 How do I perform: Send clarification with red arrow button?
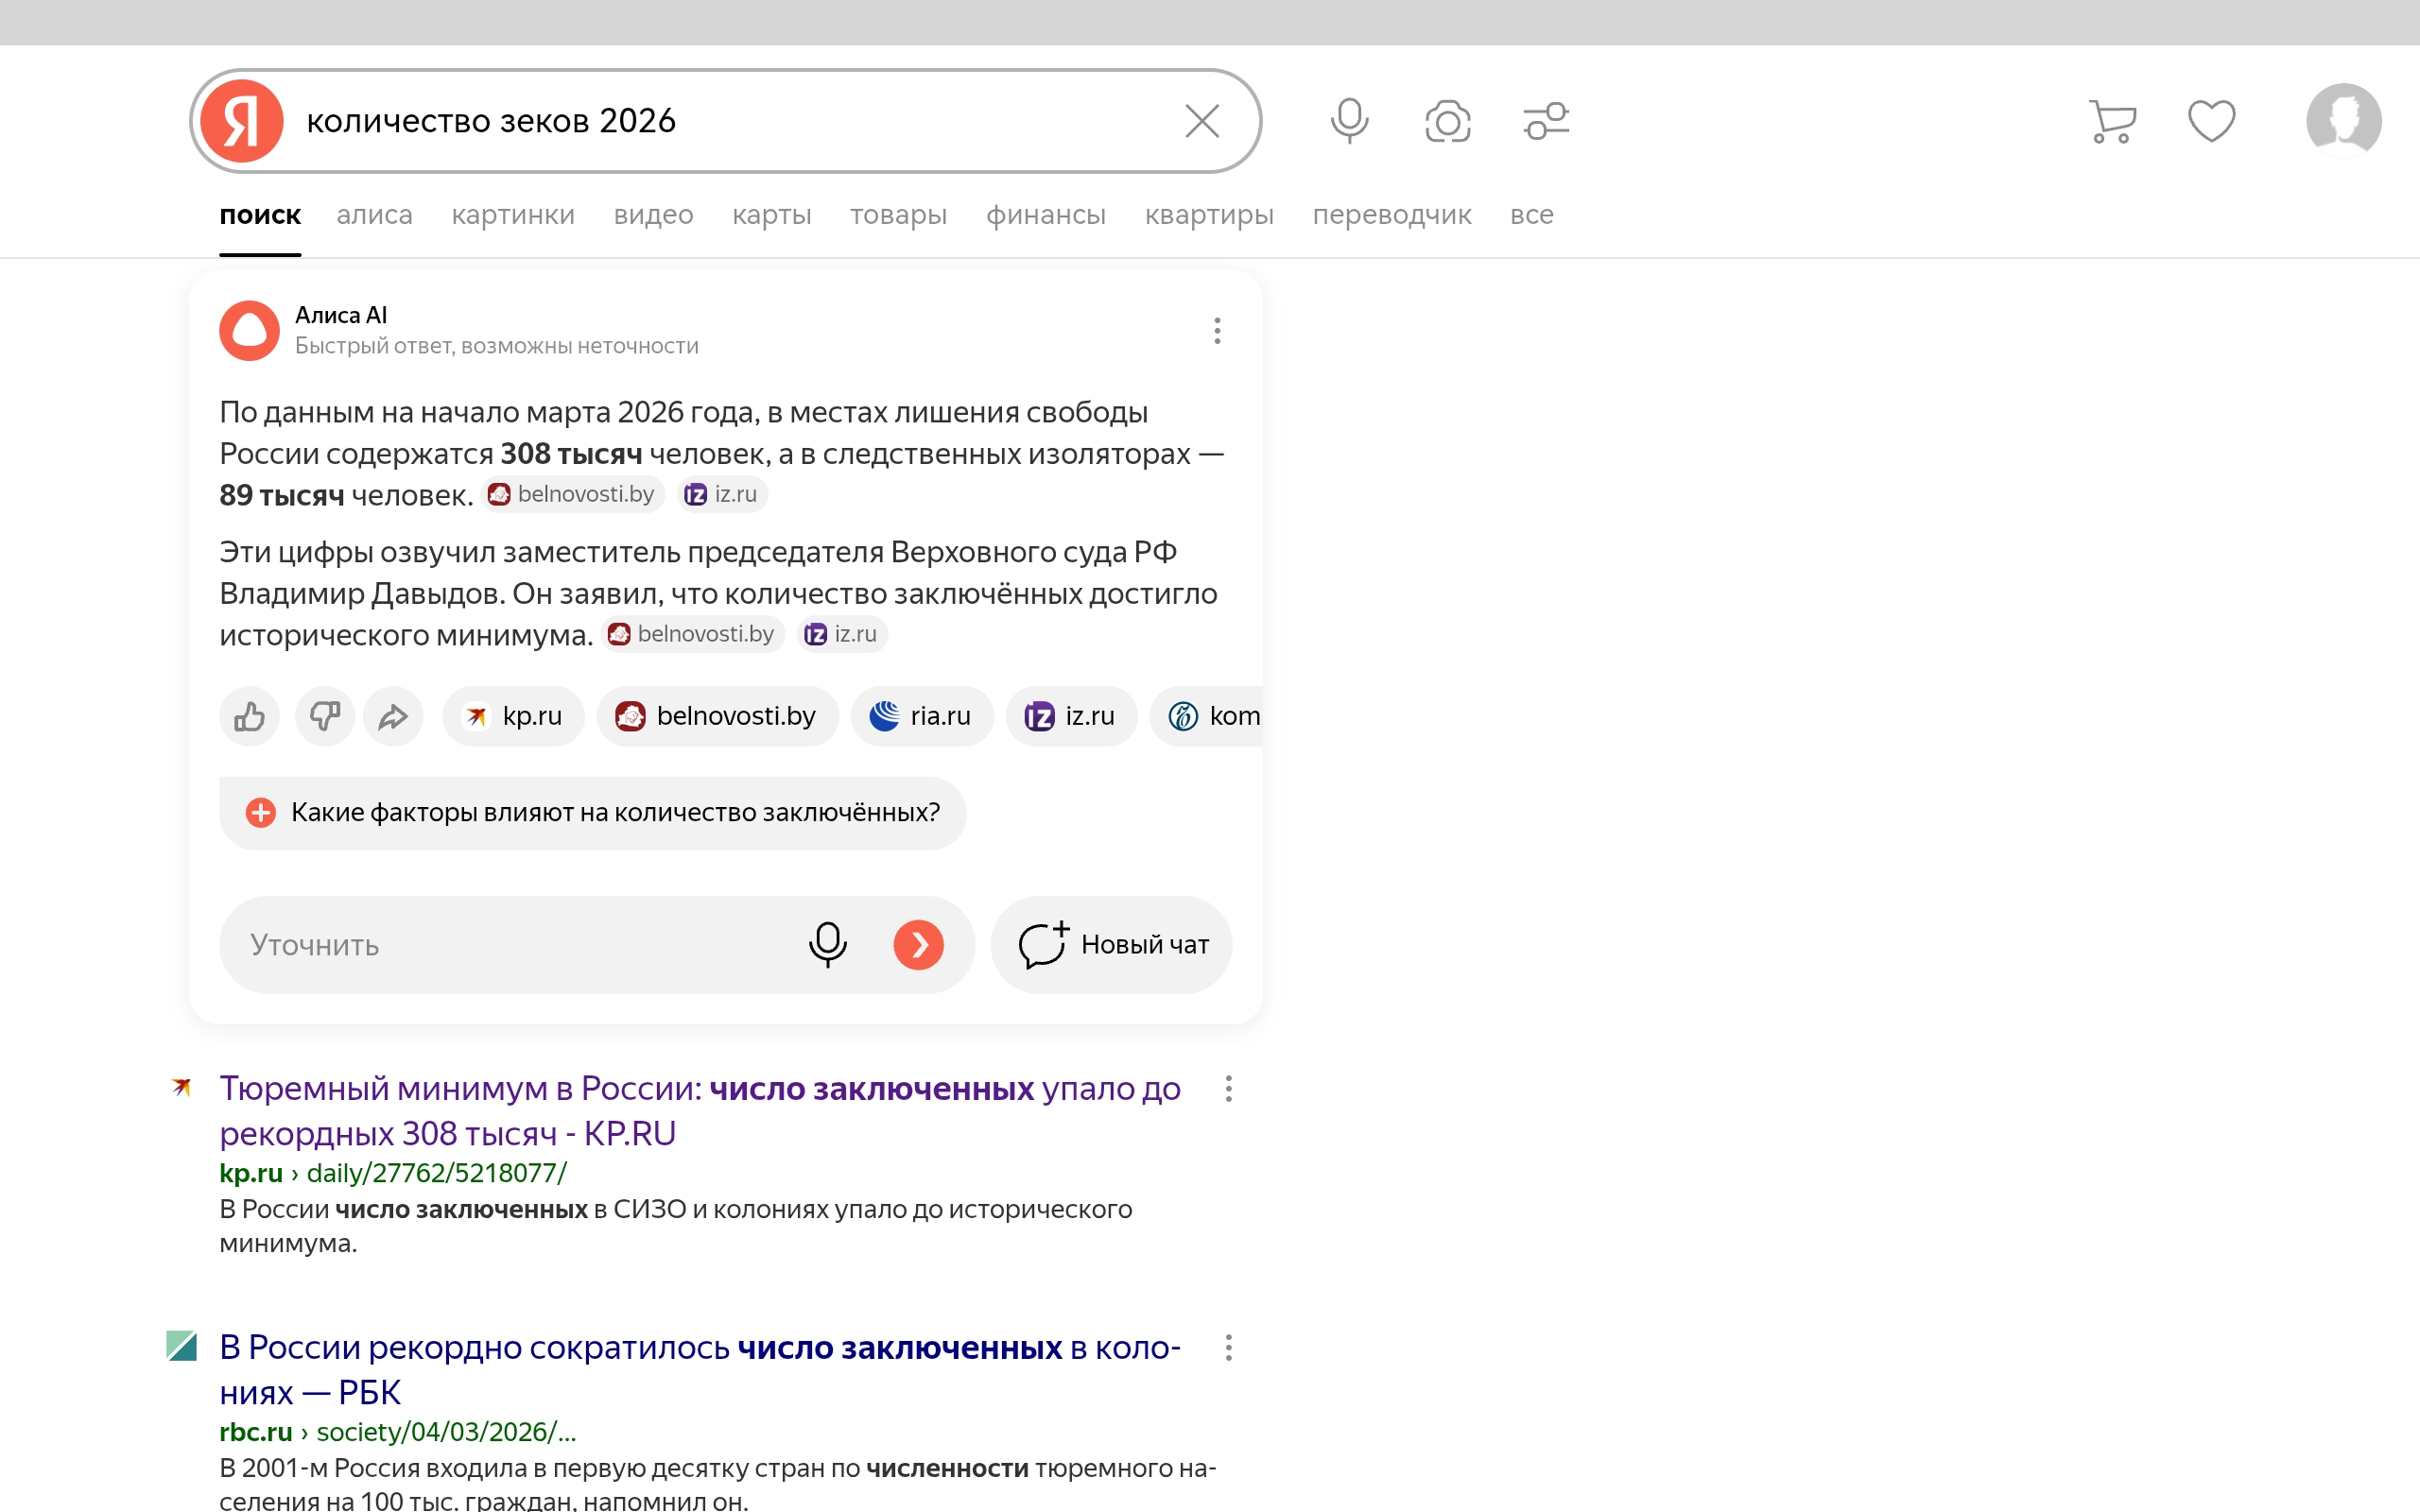(918, 945)
